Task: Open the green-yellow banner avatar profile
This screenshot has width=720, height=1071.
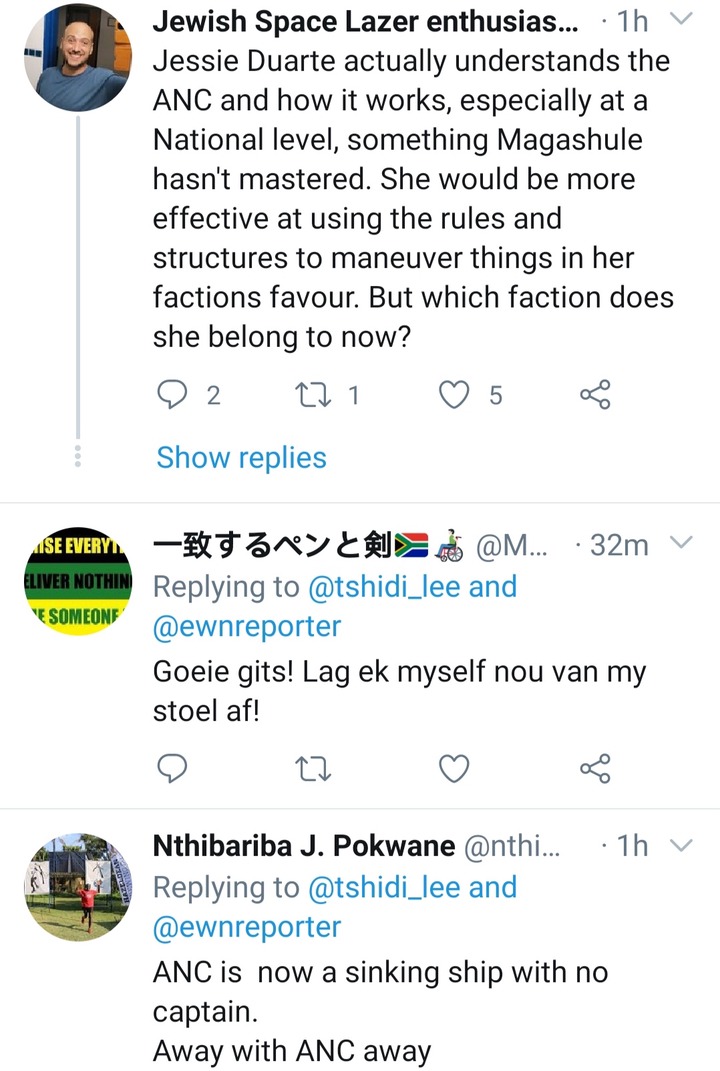Action: [78, 582]
